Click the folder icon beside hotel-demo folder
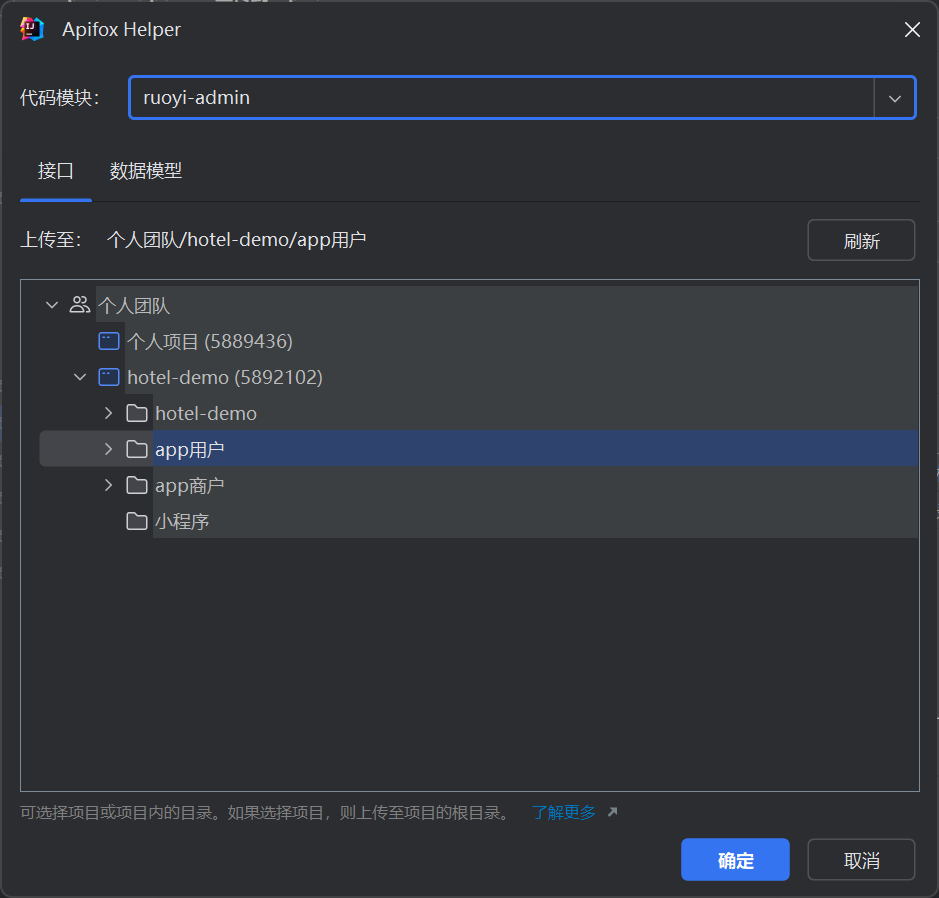 click(x=137, y=413)
